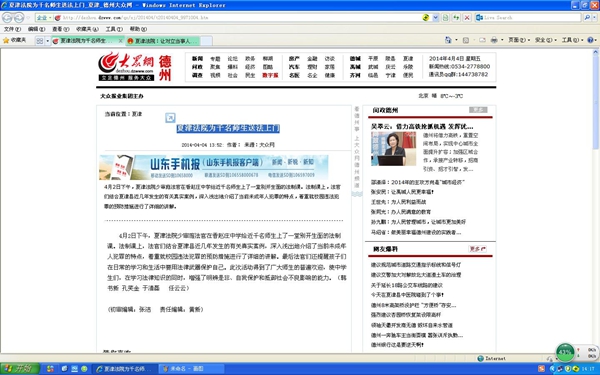Open the 文件(F) menu

(12, 29)
